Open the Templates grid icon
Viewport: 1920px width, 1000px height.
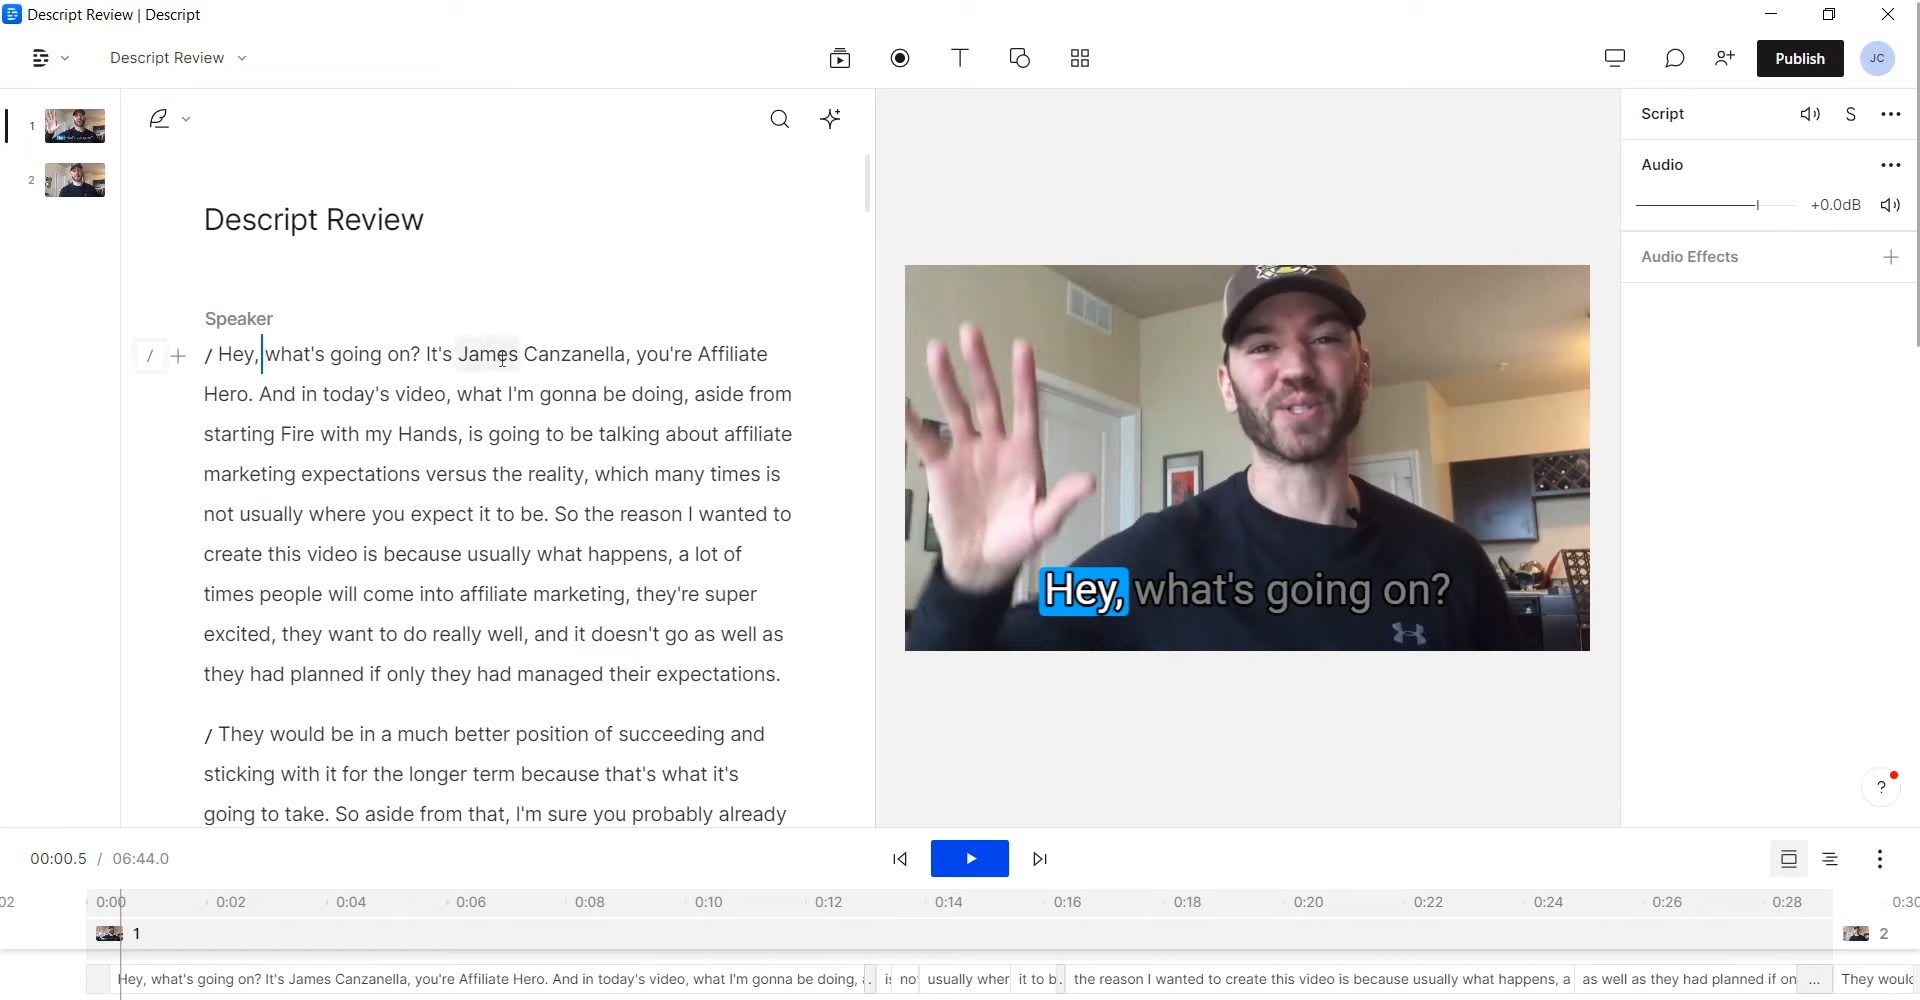coord(1080,58)
